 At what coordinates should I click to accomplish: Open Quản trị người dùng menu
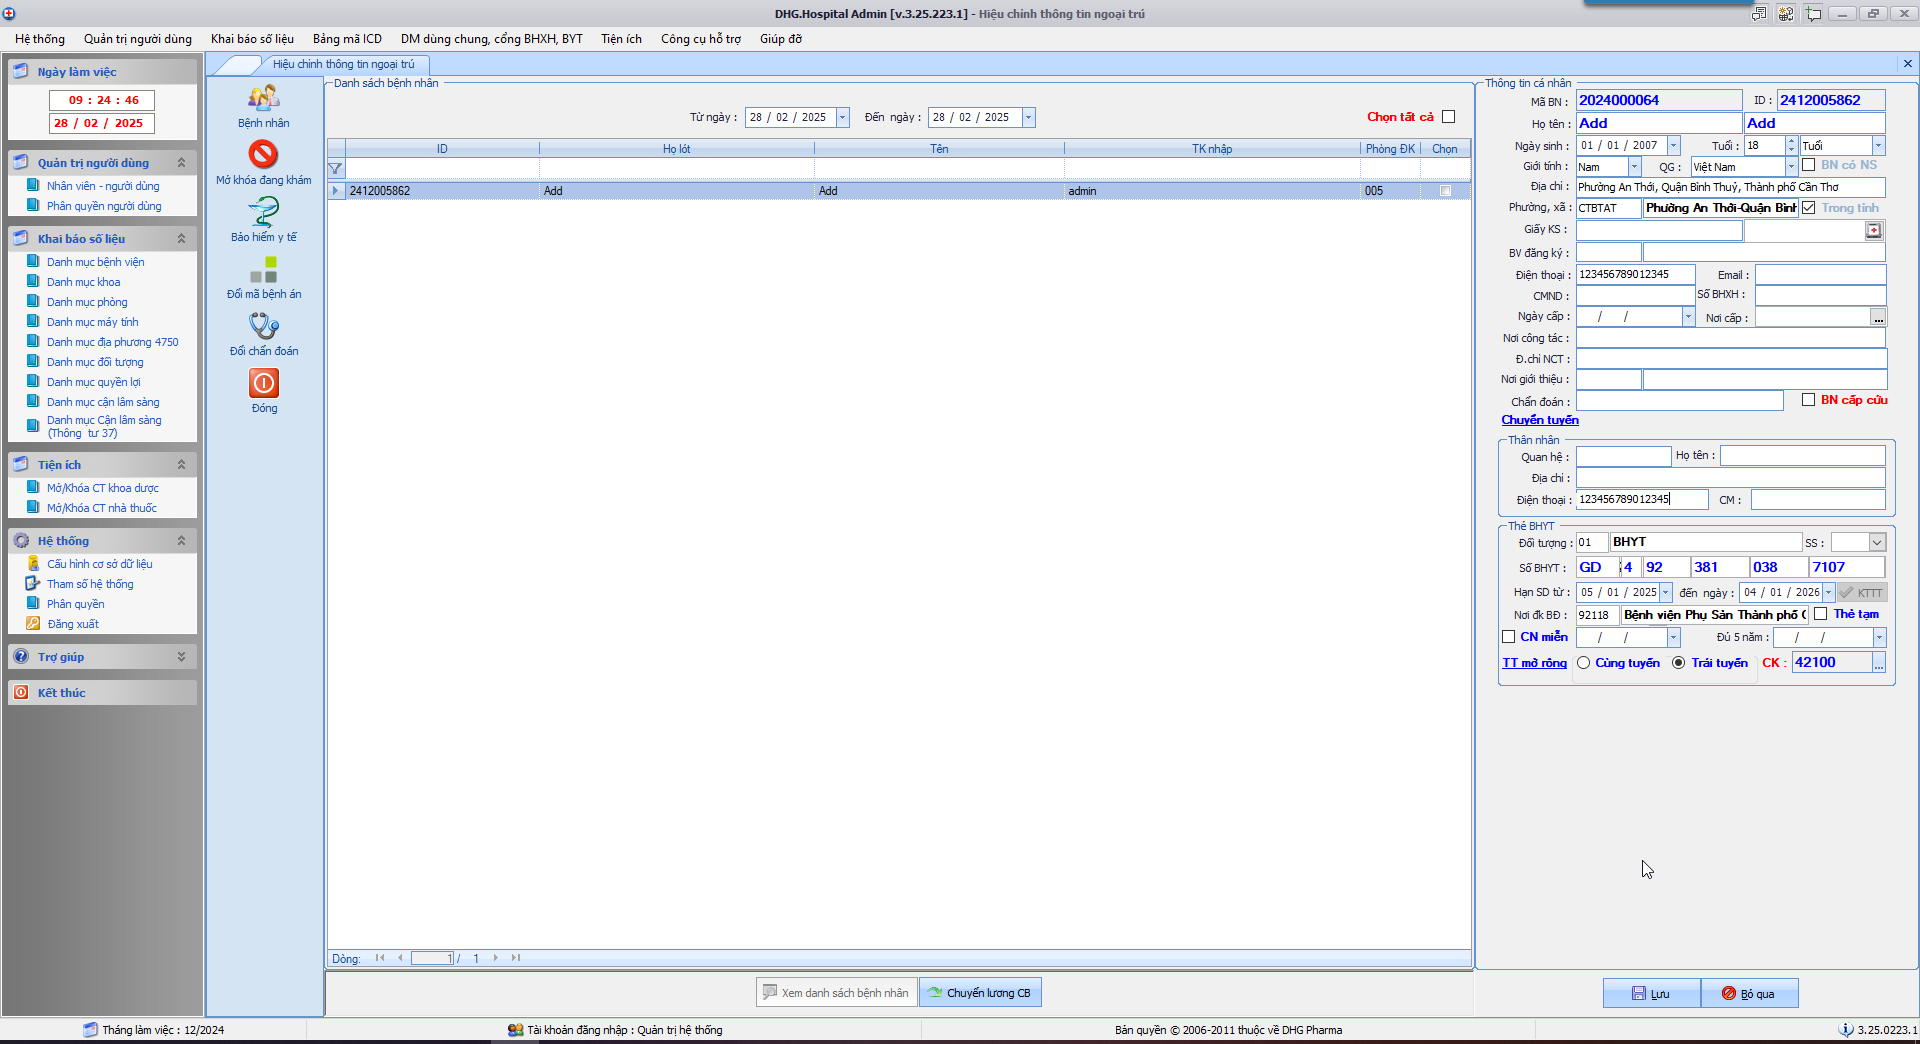tap(138, 39)
